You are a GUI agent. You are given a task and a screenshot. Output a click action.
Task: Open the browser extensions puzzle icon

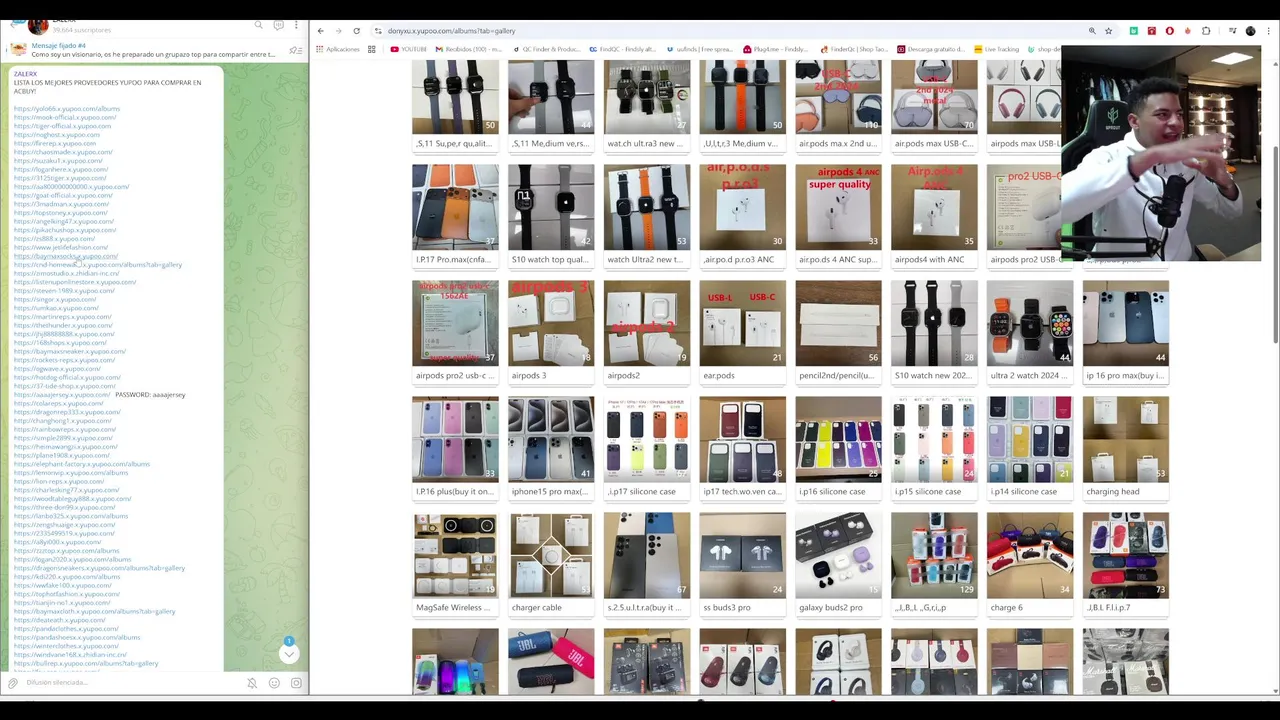point(1206,31)
